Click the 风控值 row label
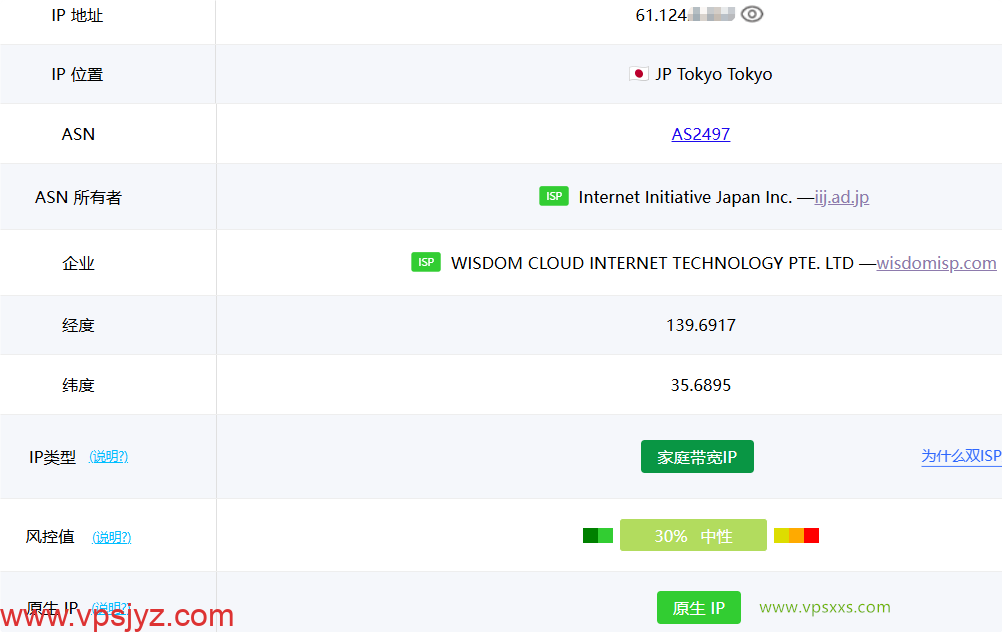This screenshot has height=632, width=1002. point(50,536)
